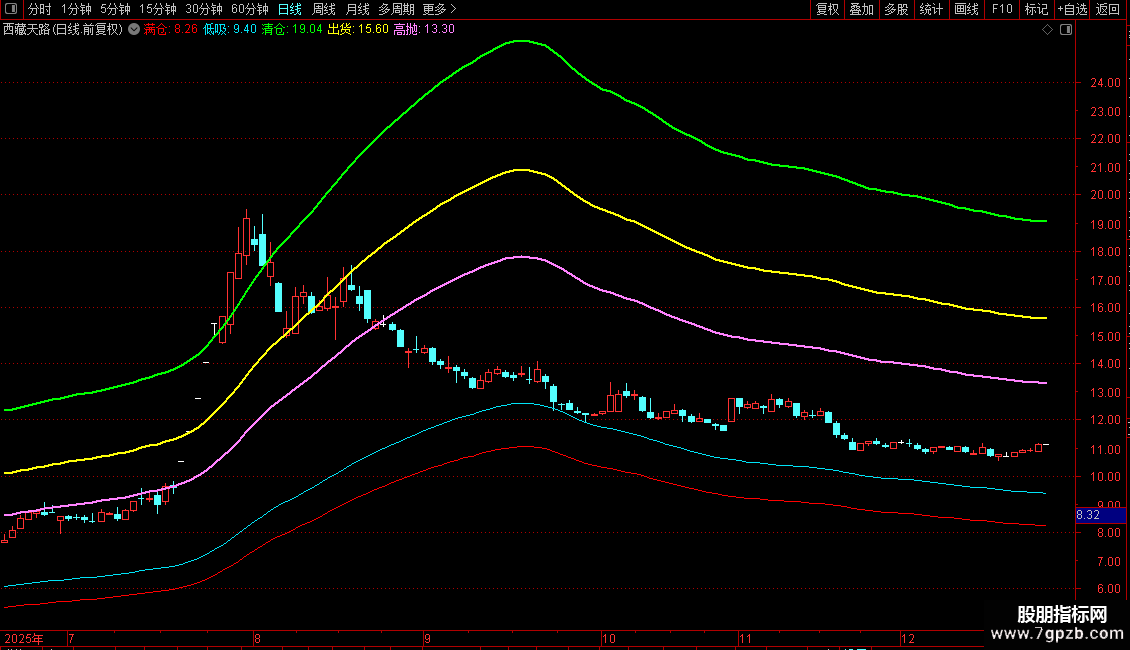The image size is (1130, 650).
Task: Switch to 周线 weekly chart
Action: point(324,9)
